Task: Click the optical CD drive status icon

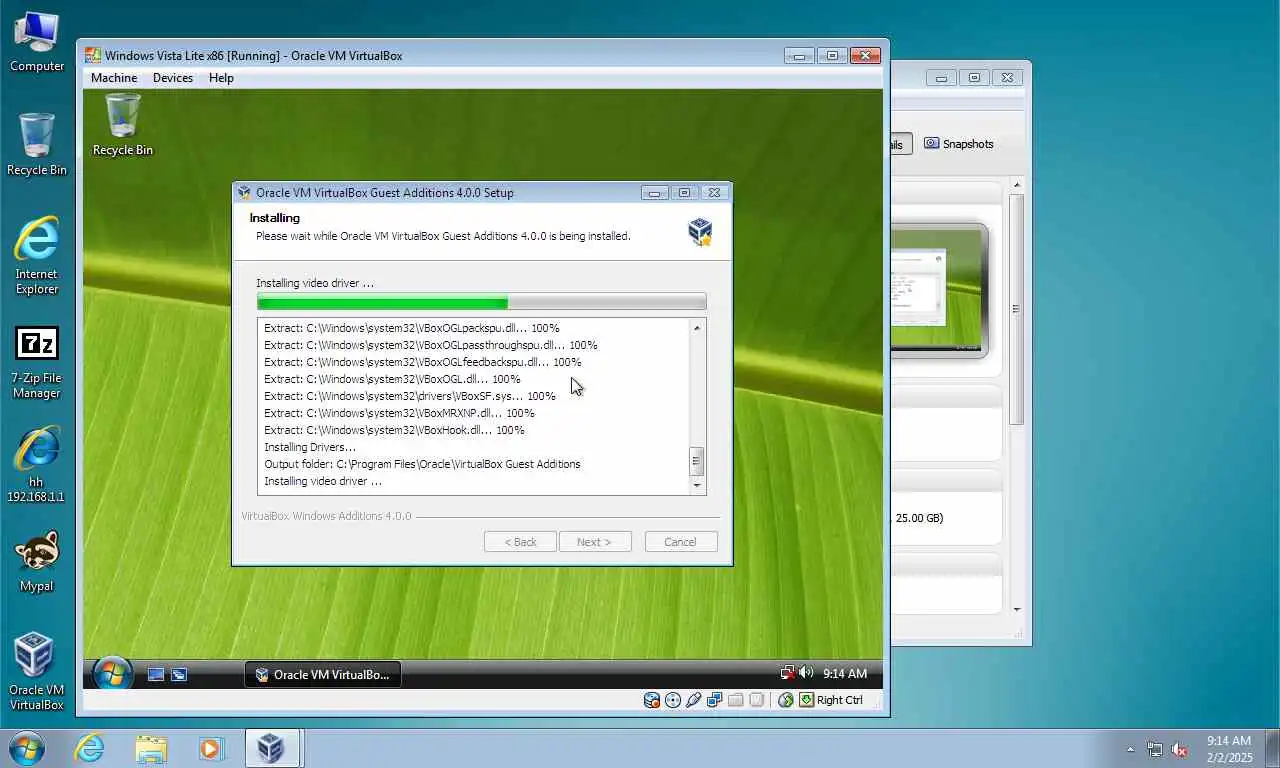Action: click(673, 700)
